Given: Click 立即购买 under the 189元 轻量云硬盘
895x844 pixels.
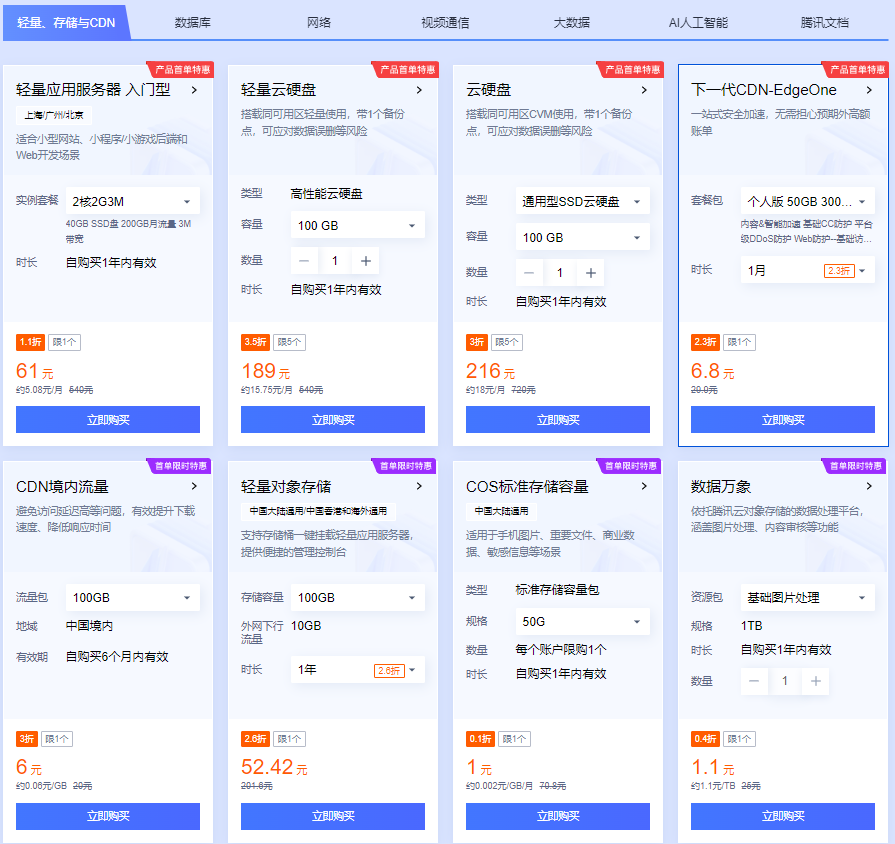Looking at the screenshot, I should [333, 419].
